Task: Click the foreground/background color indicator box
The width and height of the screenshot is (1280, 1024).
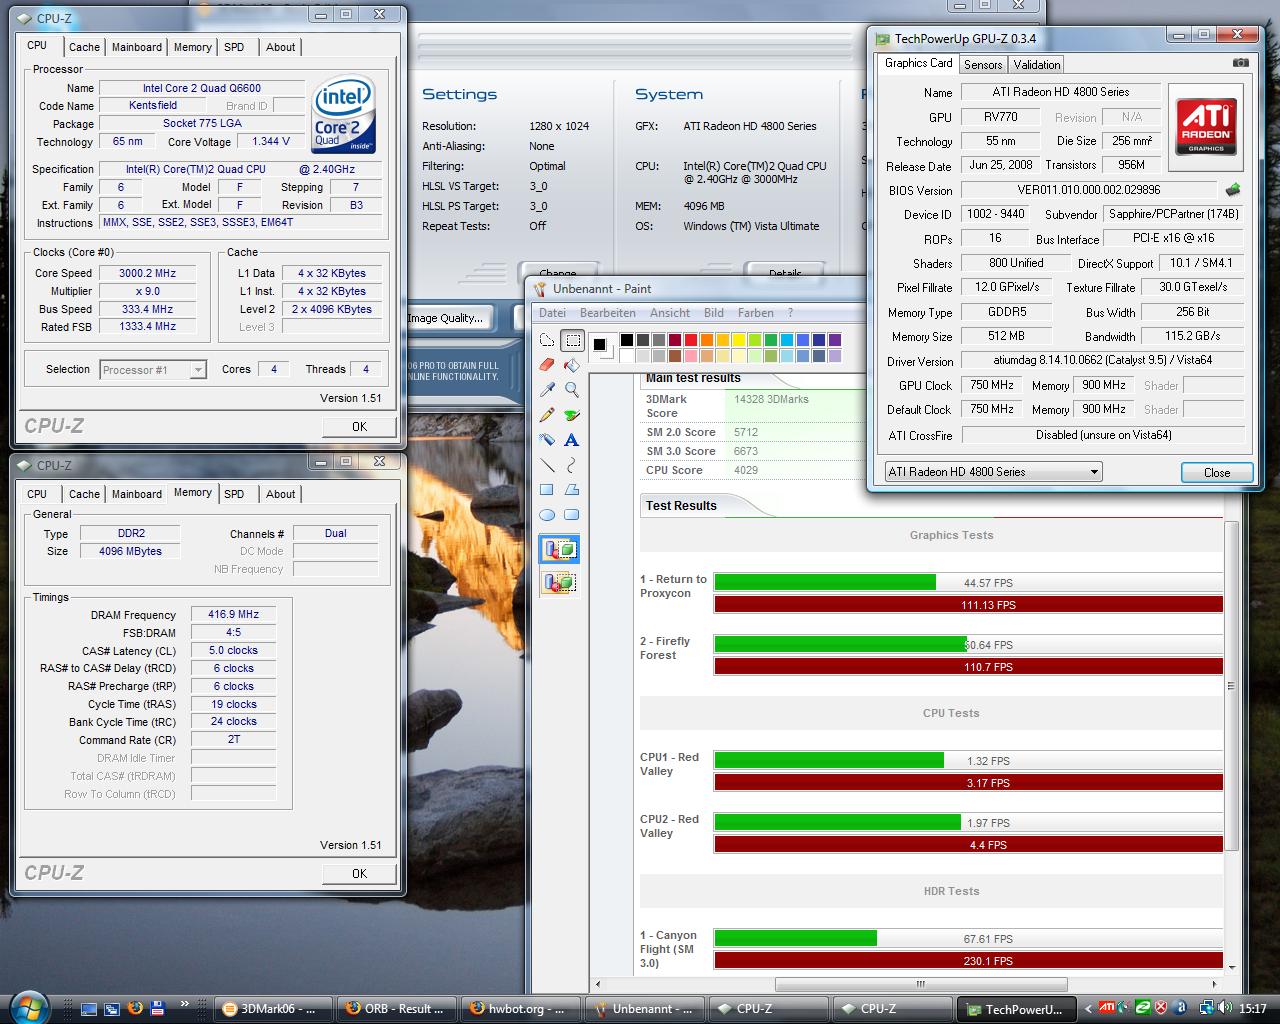Action: (602, 347)
